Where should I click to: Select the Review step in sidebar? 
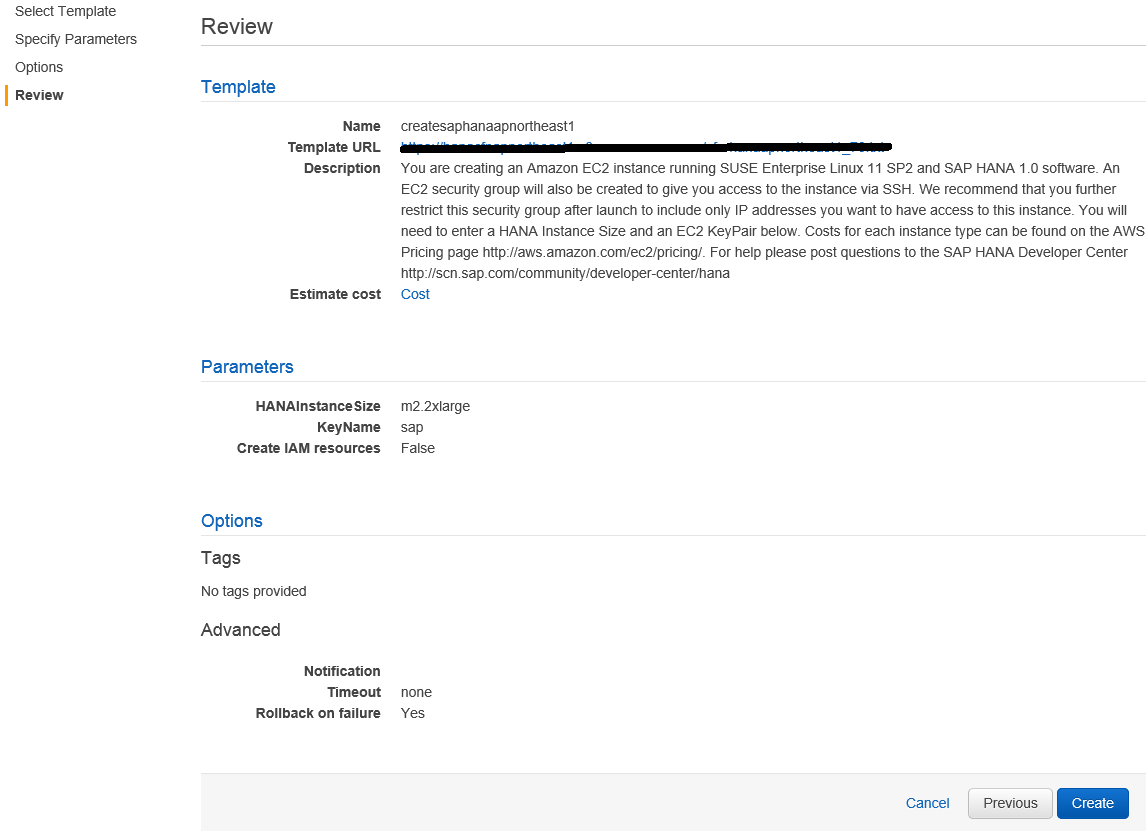(39, 95)
